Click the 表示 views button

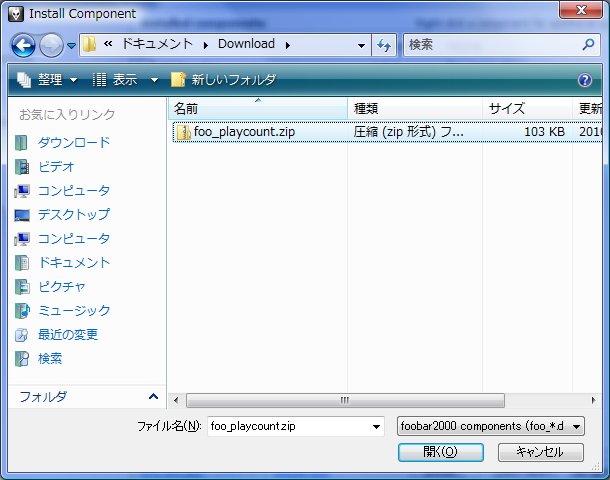[x=116, y=80]
